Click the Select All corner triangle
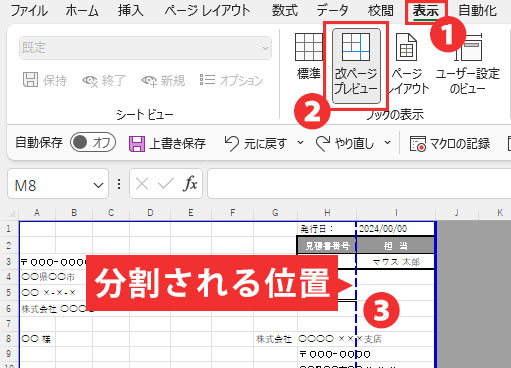Viewport: 511px width, 368px height. point(12,213)
